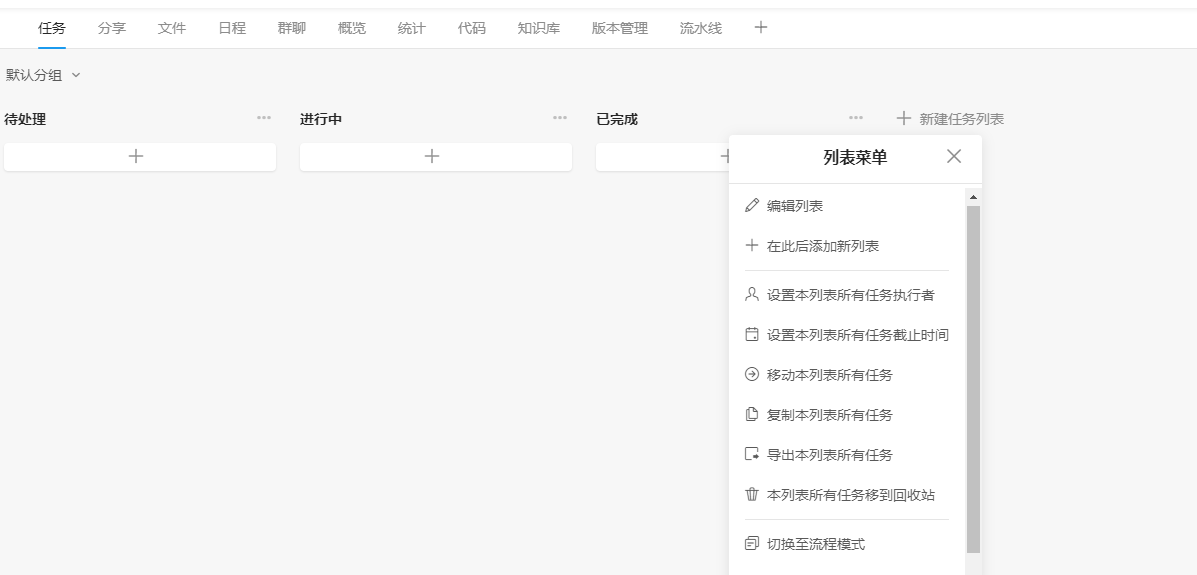Click 新建任务列表 to create a list

[x=950, y=118]
